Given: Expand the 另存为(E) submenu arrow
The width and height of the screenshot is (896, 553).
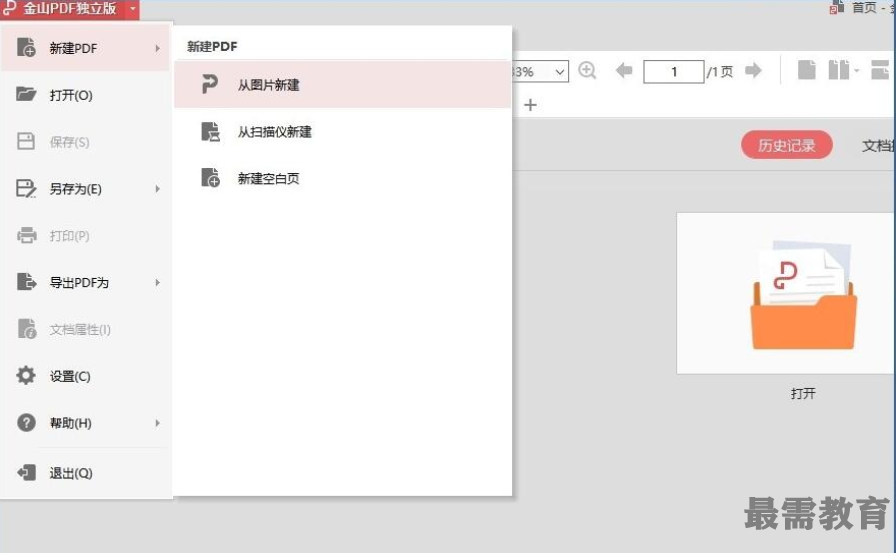Looking at the screenshot, I should click(158, 189).
